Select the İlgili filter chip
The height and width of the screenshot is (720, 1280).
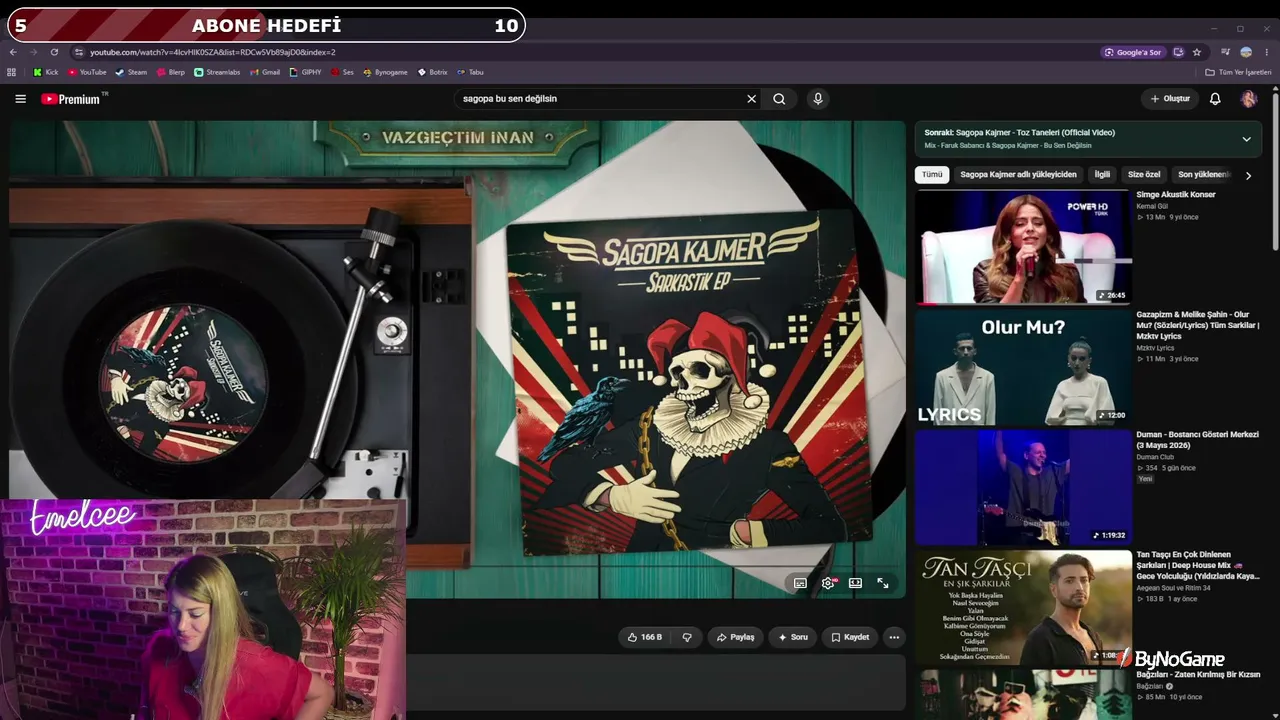pyautogui.click(x=1102, y=175)
